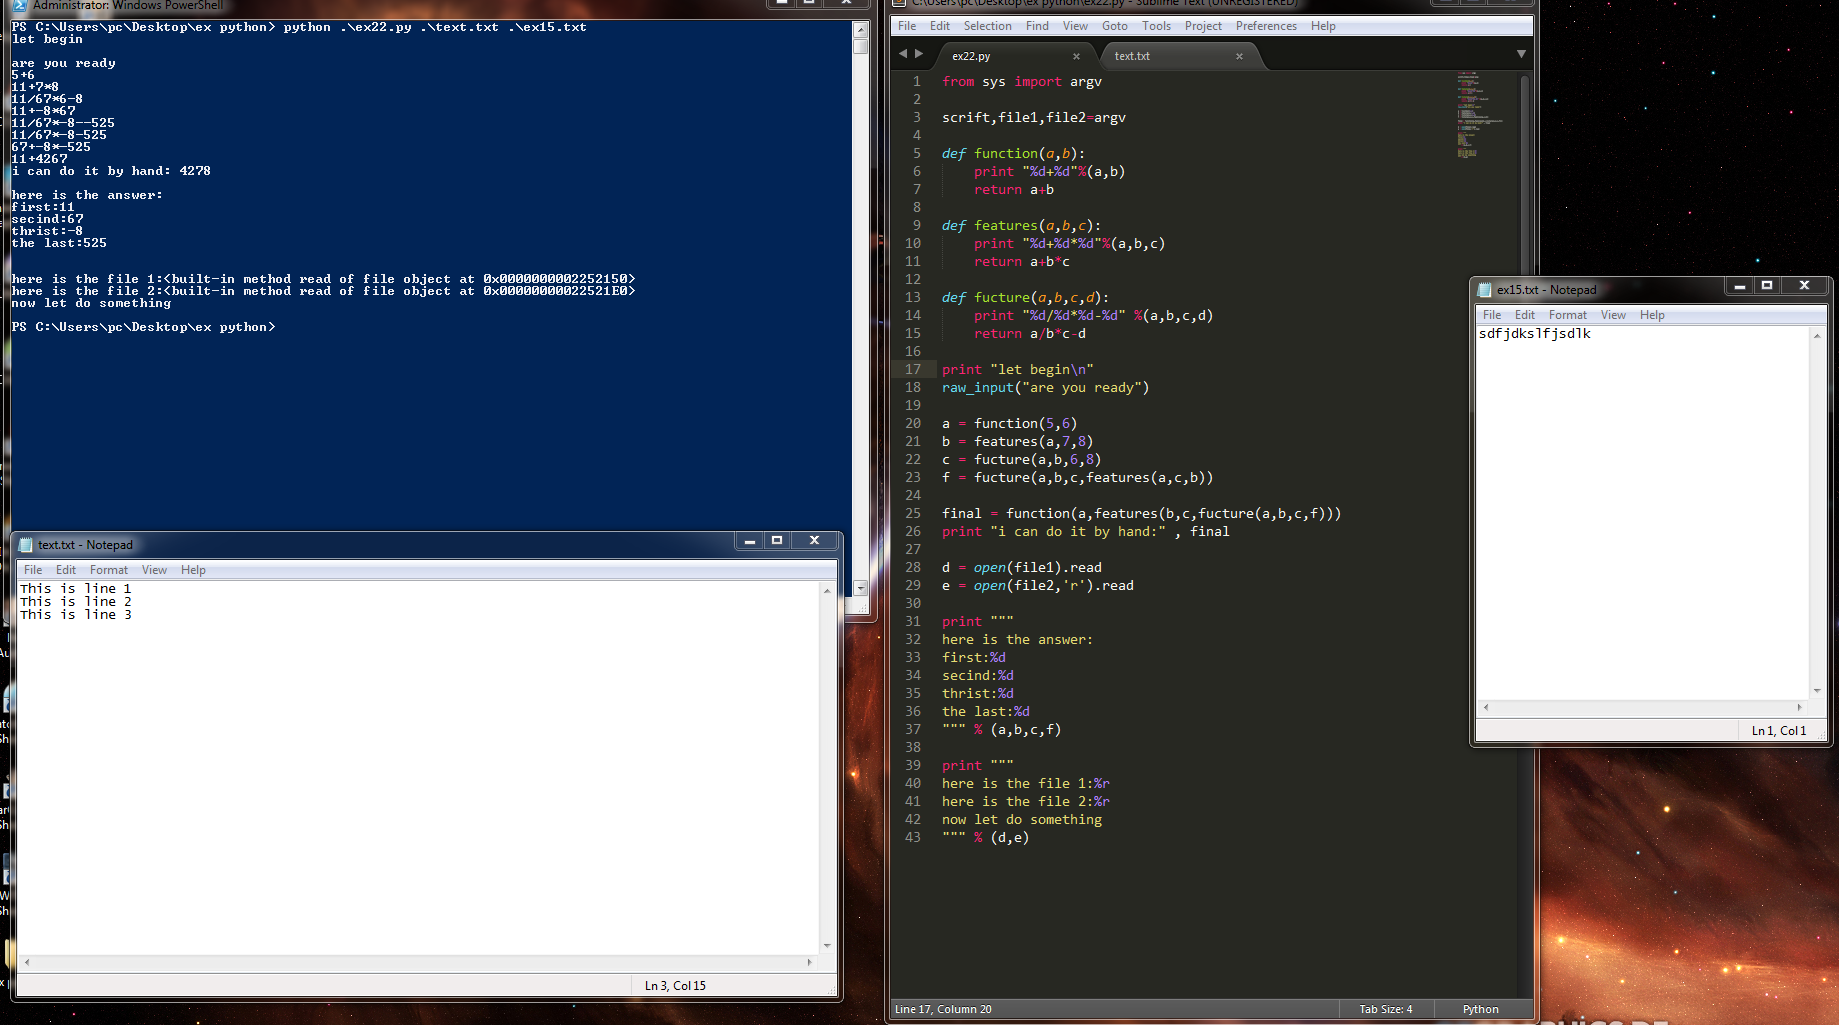1839x1025 pixels.
Task: Click the text.txt Notepad vertical scroll down arrow
Action: click(x=827, y=945)
